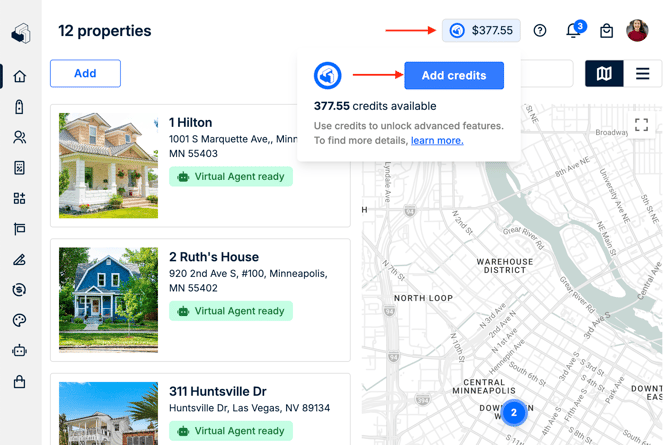Viewport: 670px width, 445px height.
Task: Open the $377.55 credits balance dropdown
Action: (x=481, y=31)
